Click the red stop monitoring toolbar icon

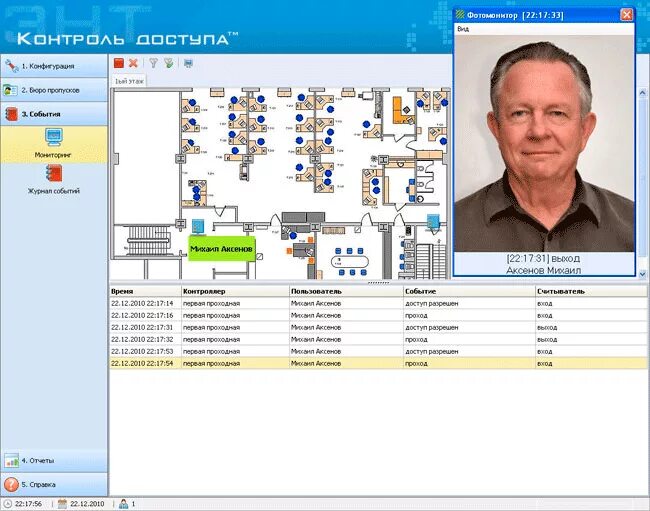point(119,63)
